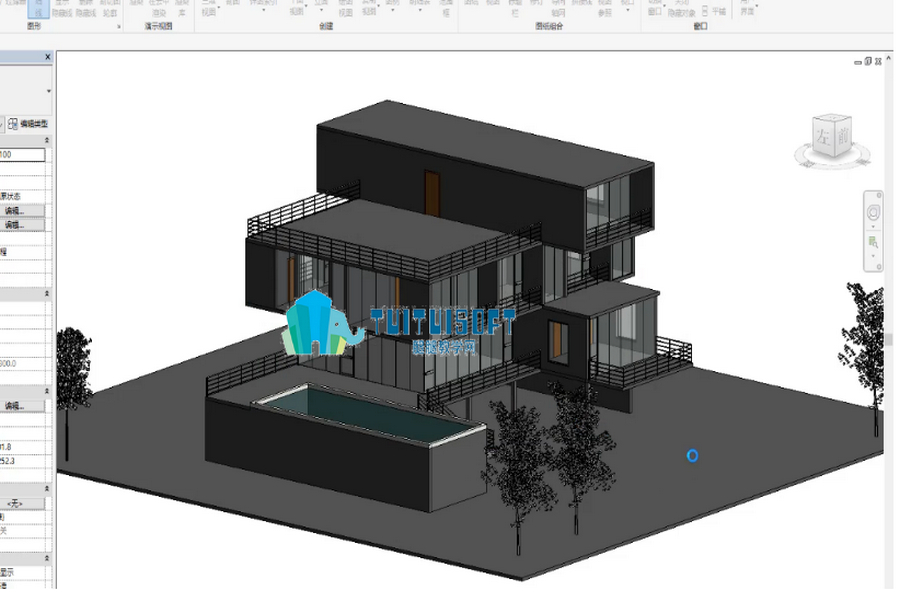The height and width of the screenshot is (614, 900).
Task: Collapse the properties section containing the 300.0 value
Action: 46,294
